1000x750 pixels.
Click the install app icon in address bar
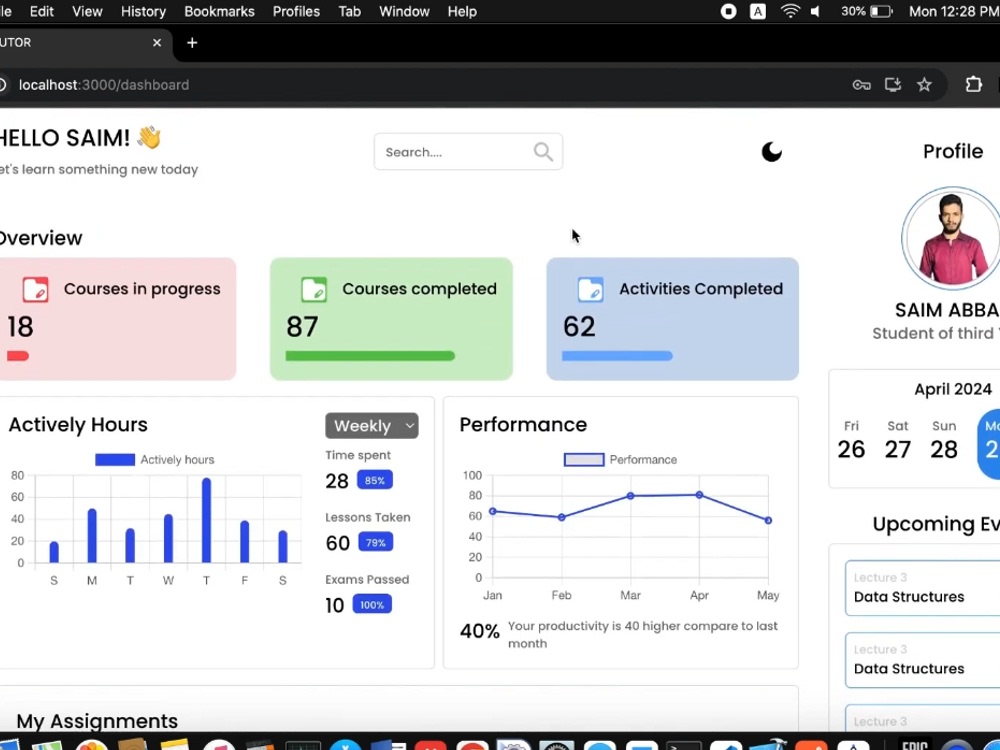(893, 85)
